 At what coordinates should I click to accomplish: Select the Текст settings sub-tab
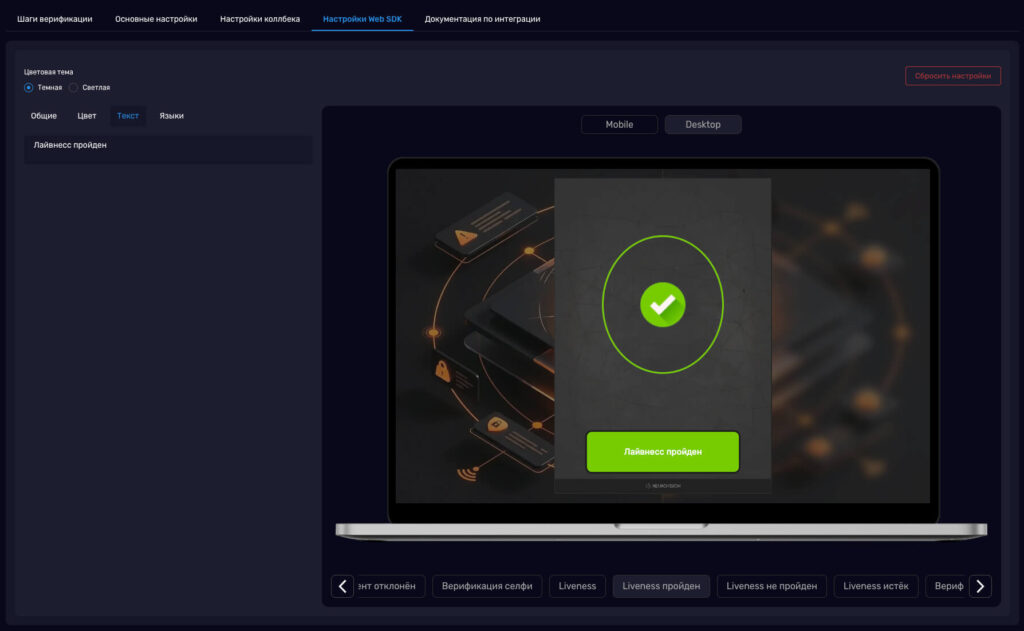(x=128, y=116)
